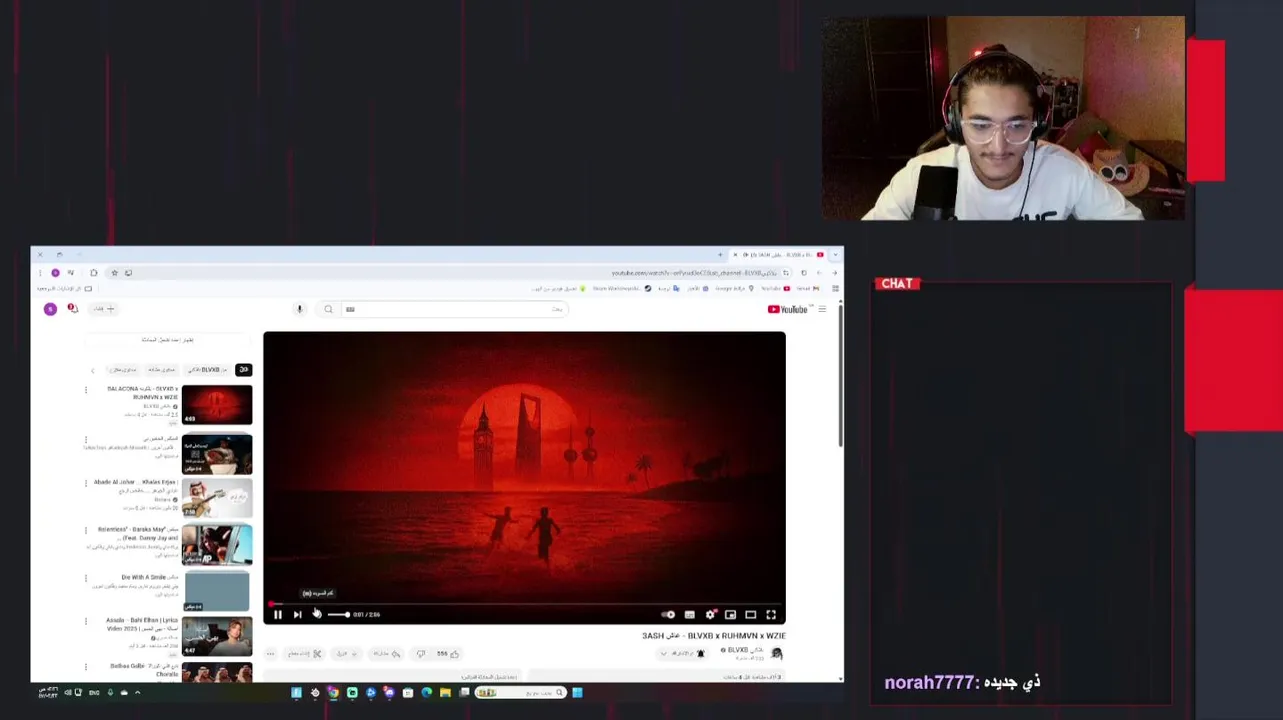
Task: Open the BLVXB channel avatar
Action: [776, 654]
